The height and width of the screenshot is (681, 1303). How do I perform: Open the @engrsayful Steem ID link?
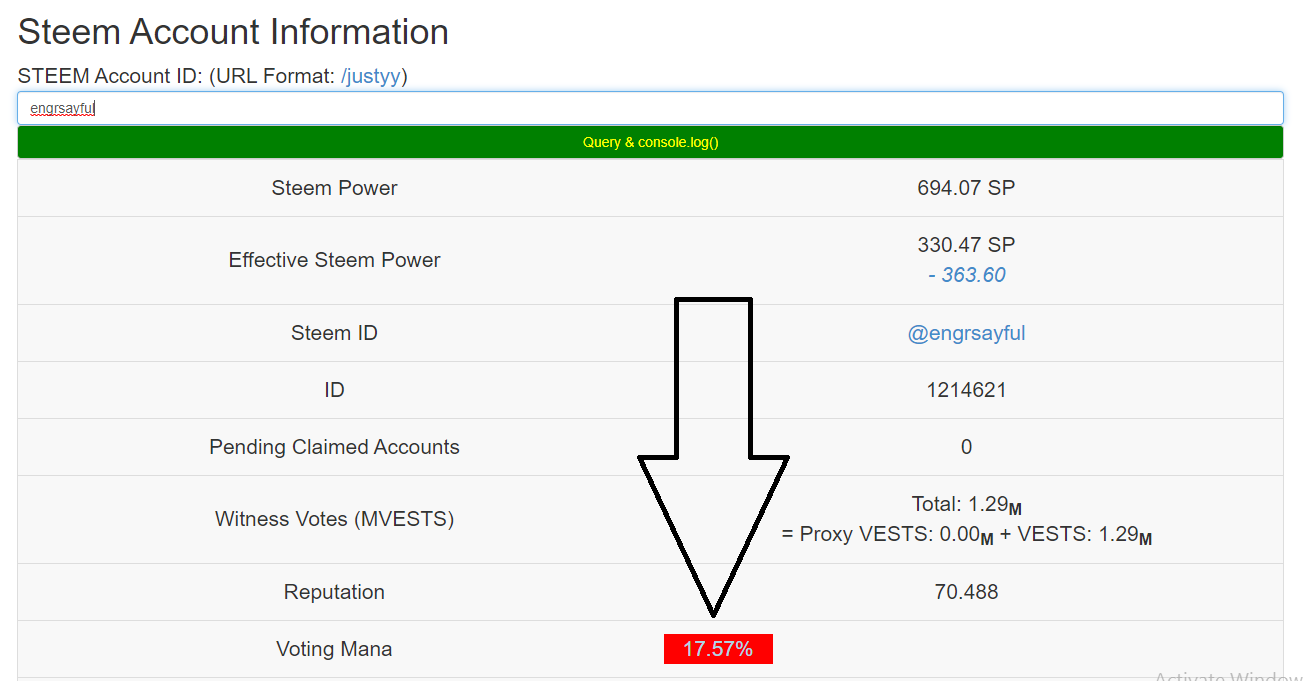point(966,333)
